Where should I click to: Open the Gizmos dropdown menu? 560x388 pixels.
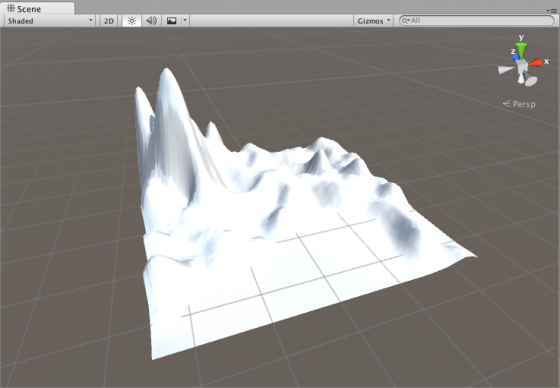click(373, 21)
